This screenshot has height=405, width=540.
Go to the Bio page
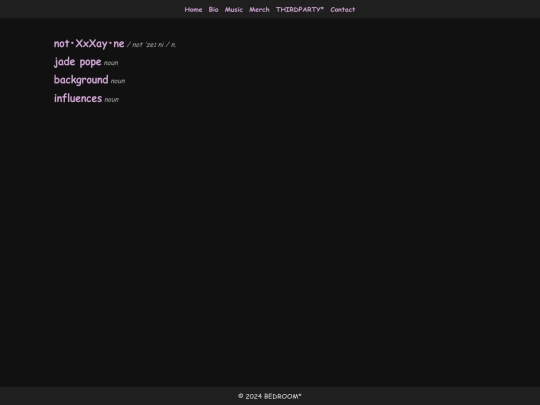pos(213,10)
